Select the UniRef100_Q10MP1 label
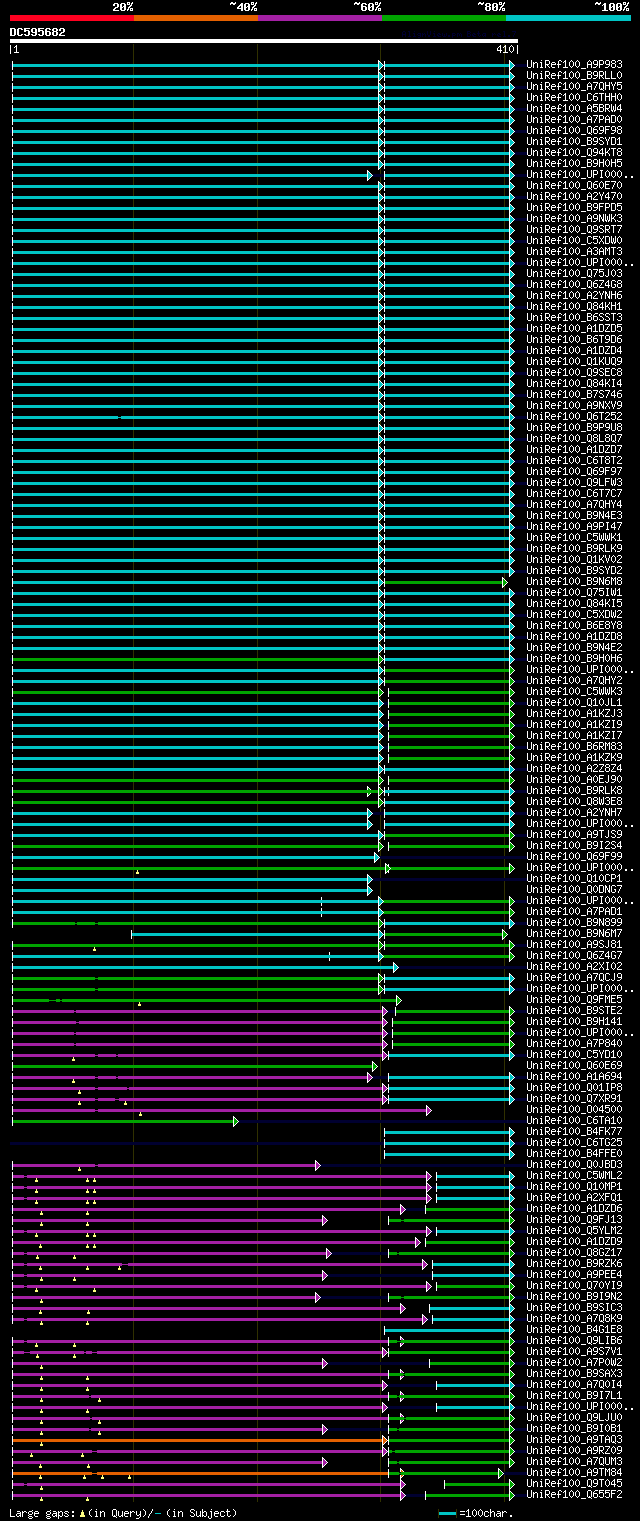The width and height of the screenshot is (640, 1521). coord(576,1186)
